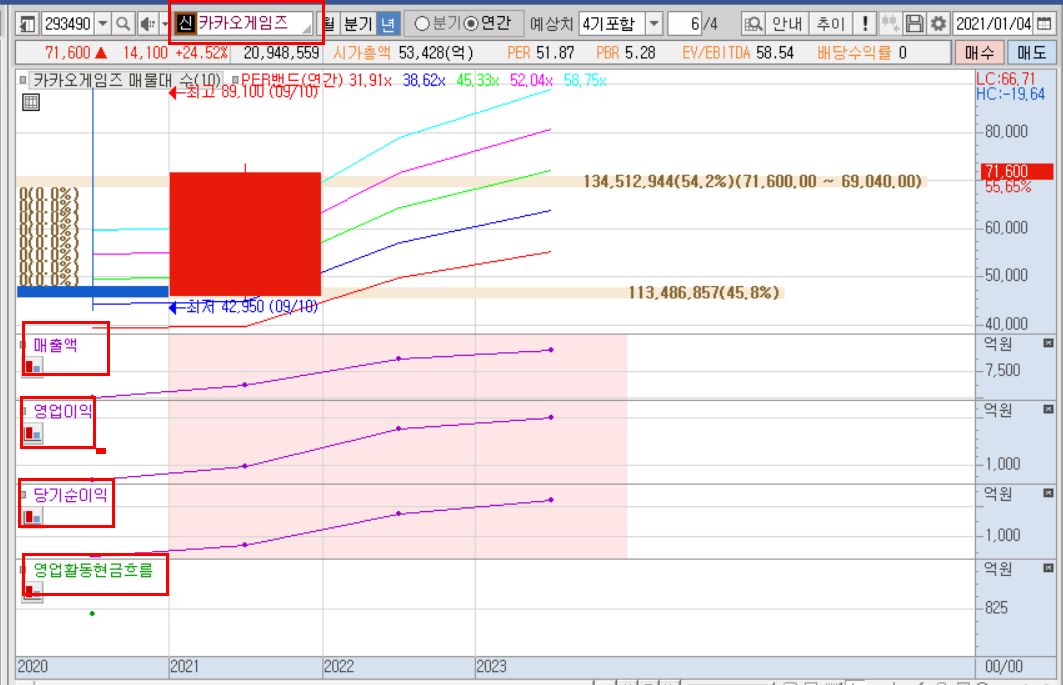Click the data grid icon in chart

tap(31, 103)
